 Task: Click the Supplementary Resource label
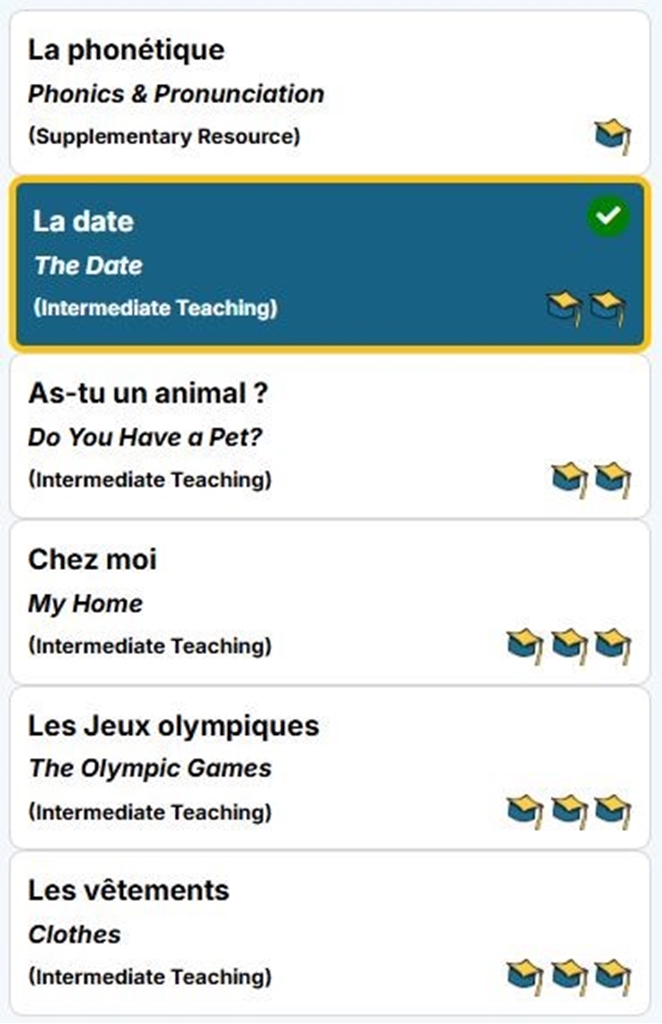(x=164, y=136)
